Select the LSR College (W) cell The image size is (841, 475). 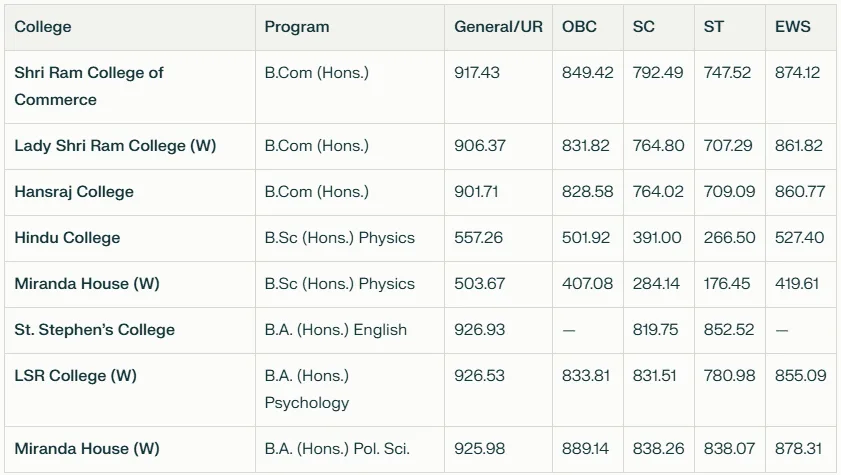tap(130, 390)
